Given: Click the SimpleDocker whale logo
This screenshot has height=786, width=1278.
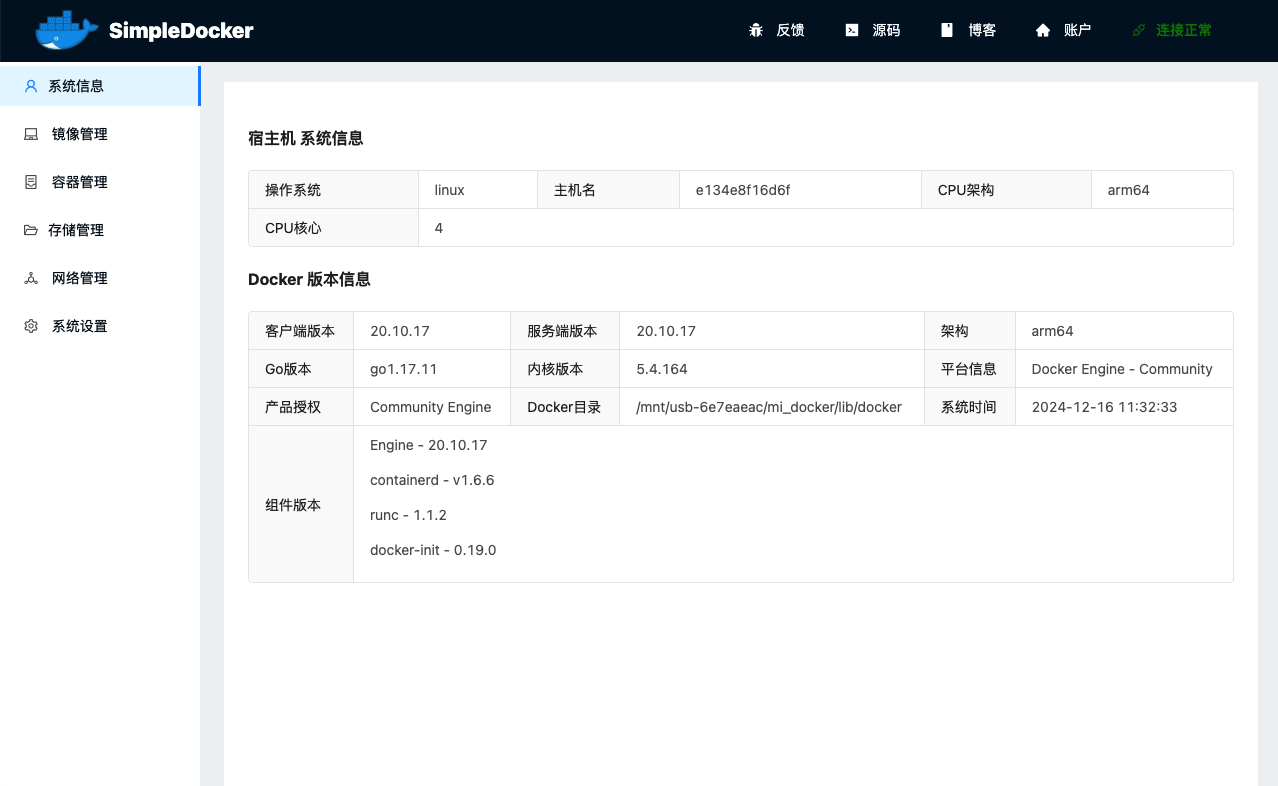Looking at the screenshot, I should point(64,30).
